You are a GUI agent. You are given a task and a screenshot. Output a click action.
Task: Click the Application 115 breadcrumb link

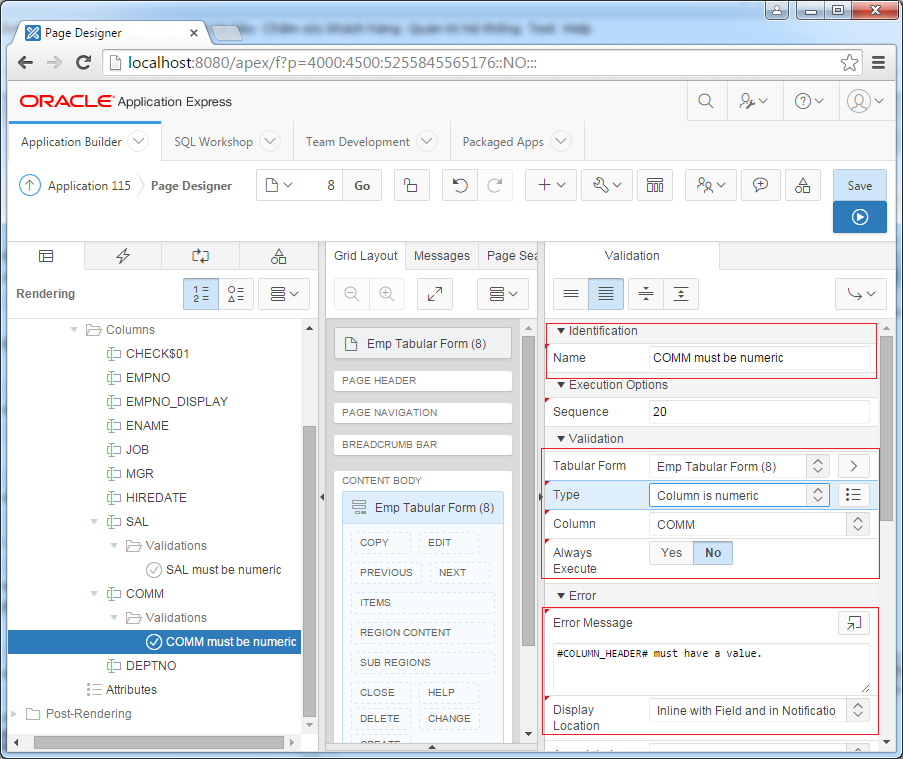click(89, 185)
